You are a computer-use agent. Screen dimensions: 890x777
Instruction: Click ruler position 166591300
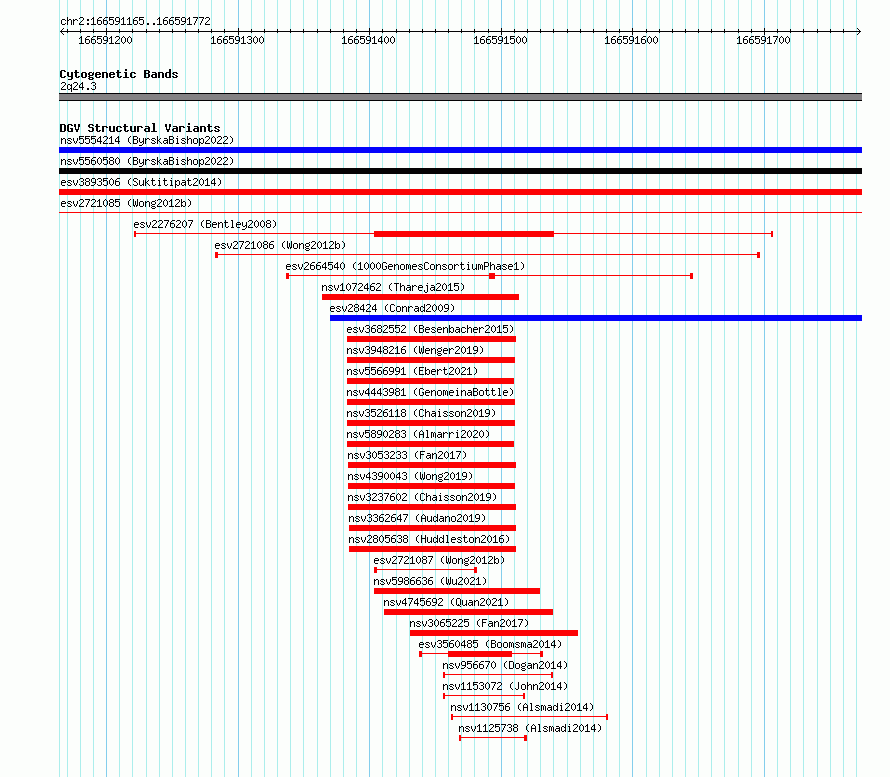tap(237, 40)
